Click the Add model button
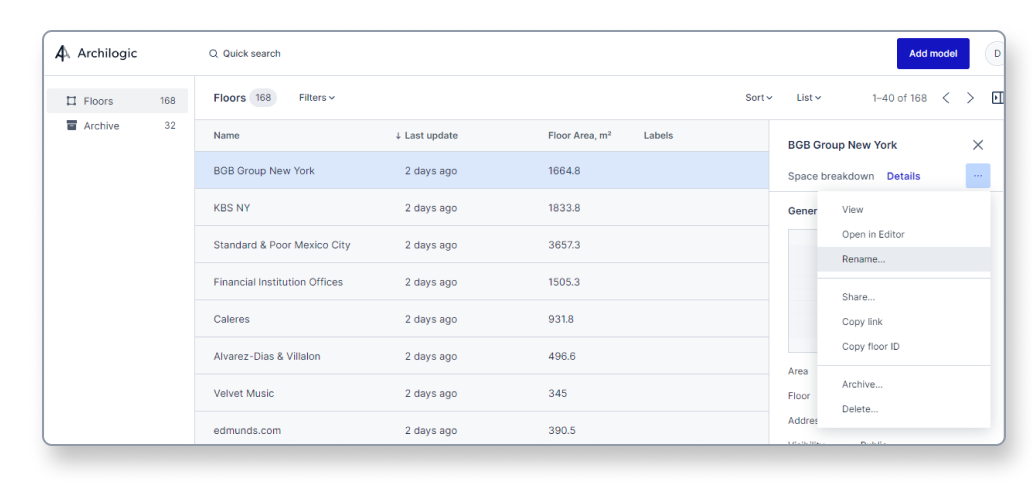 [x=933, y=53]
